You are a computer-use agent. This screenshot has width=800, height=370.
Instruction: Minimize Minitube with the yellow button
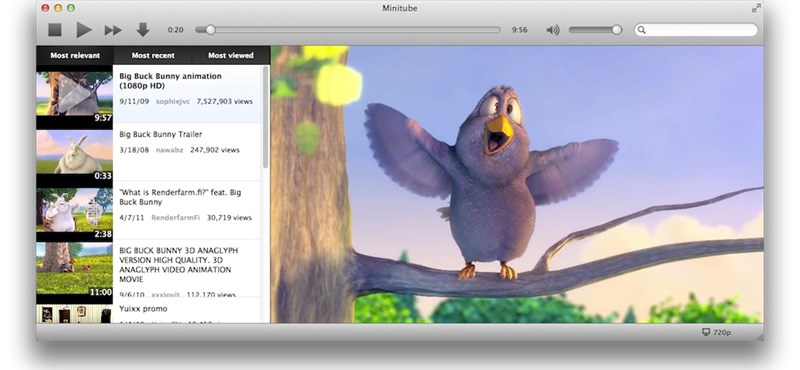[x=58, y=8]
